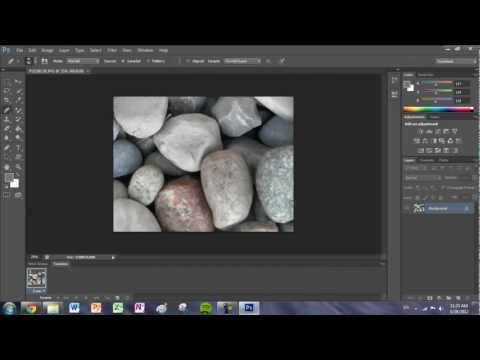Add a Curves adjustment layer

click(438, 131)
